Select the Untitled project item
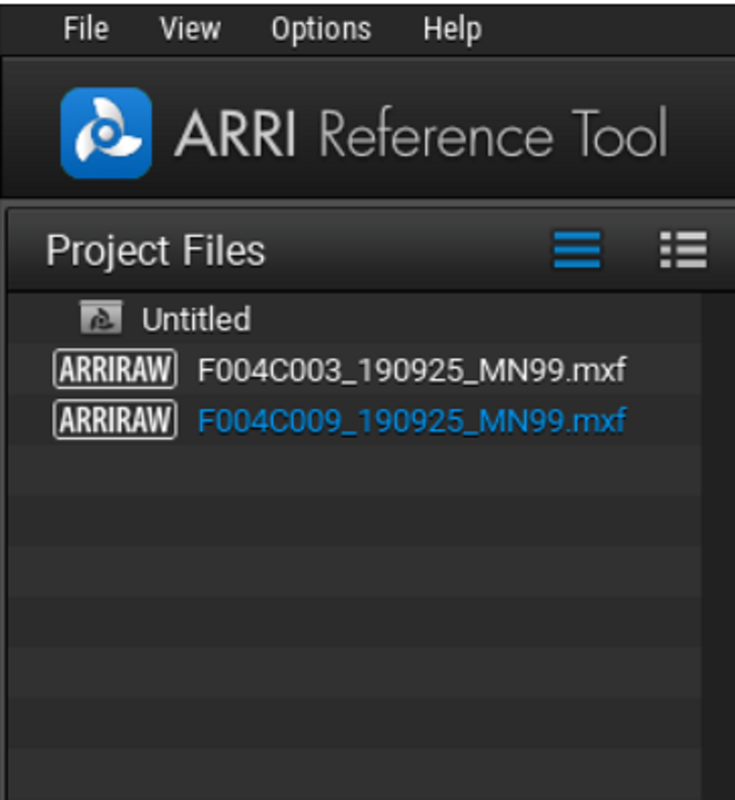The height and width of the screenshot is (800, 735). [196, 320]
